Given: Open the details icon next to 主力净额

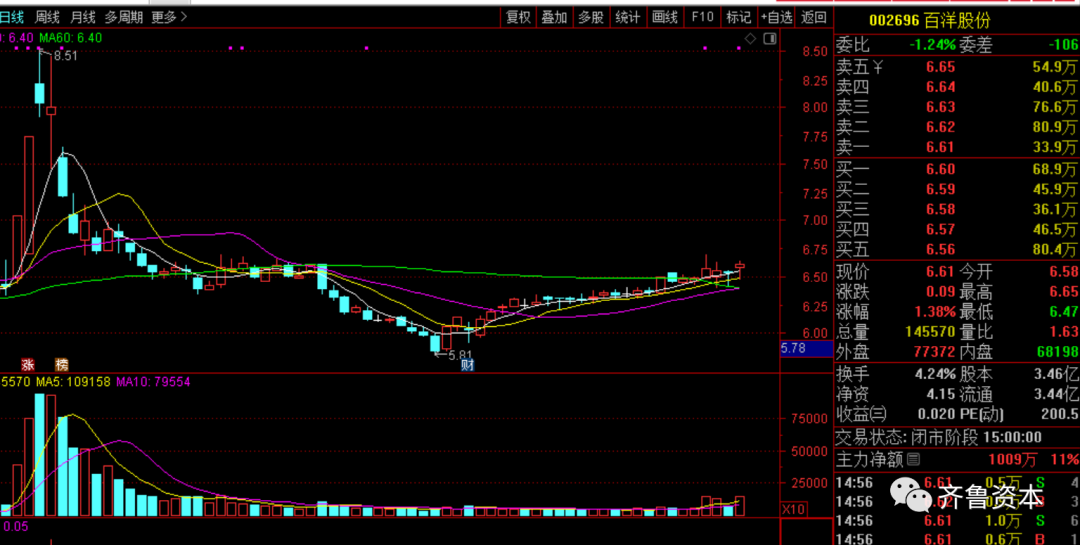Looking at the screenshot, I should pos(913,459).
